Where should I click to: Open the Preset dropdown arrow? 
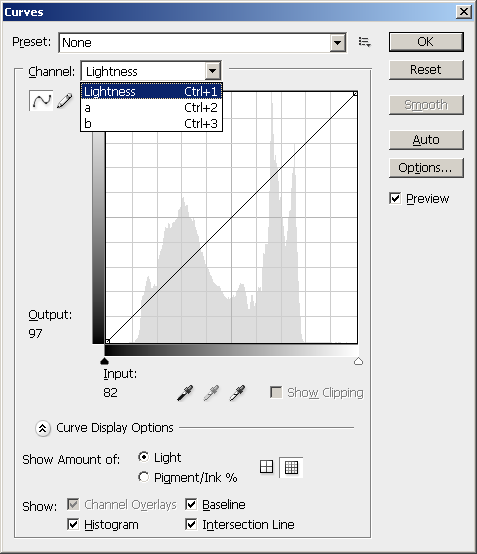[338, 43]
